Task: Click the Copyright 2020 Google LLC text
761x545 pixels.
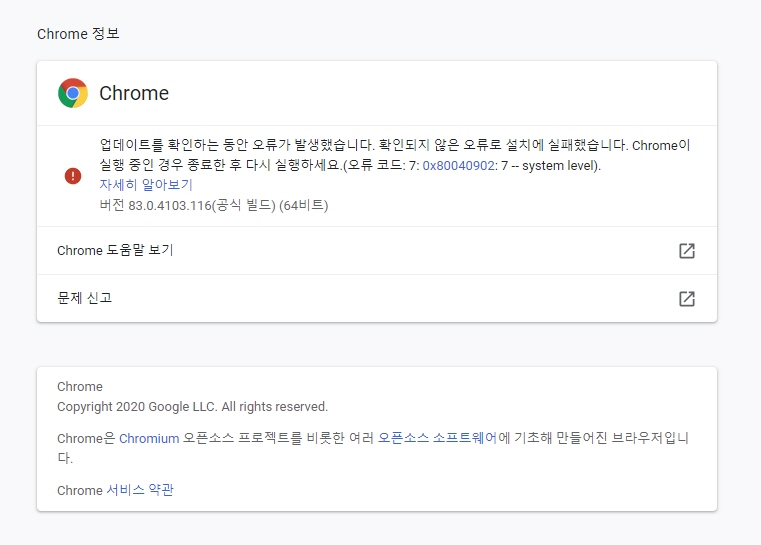Action: tap(192, 407)
